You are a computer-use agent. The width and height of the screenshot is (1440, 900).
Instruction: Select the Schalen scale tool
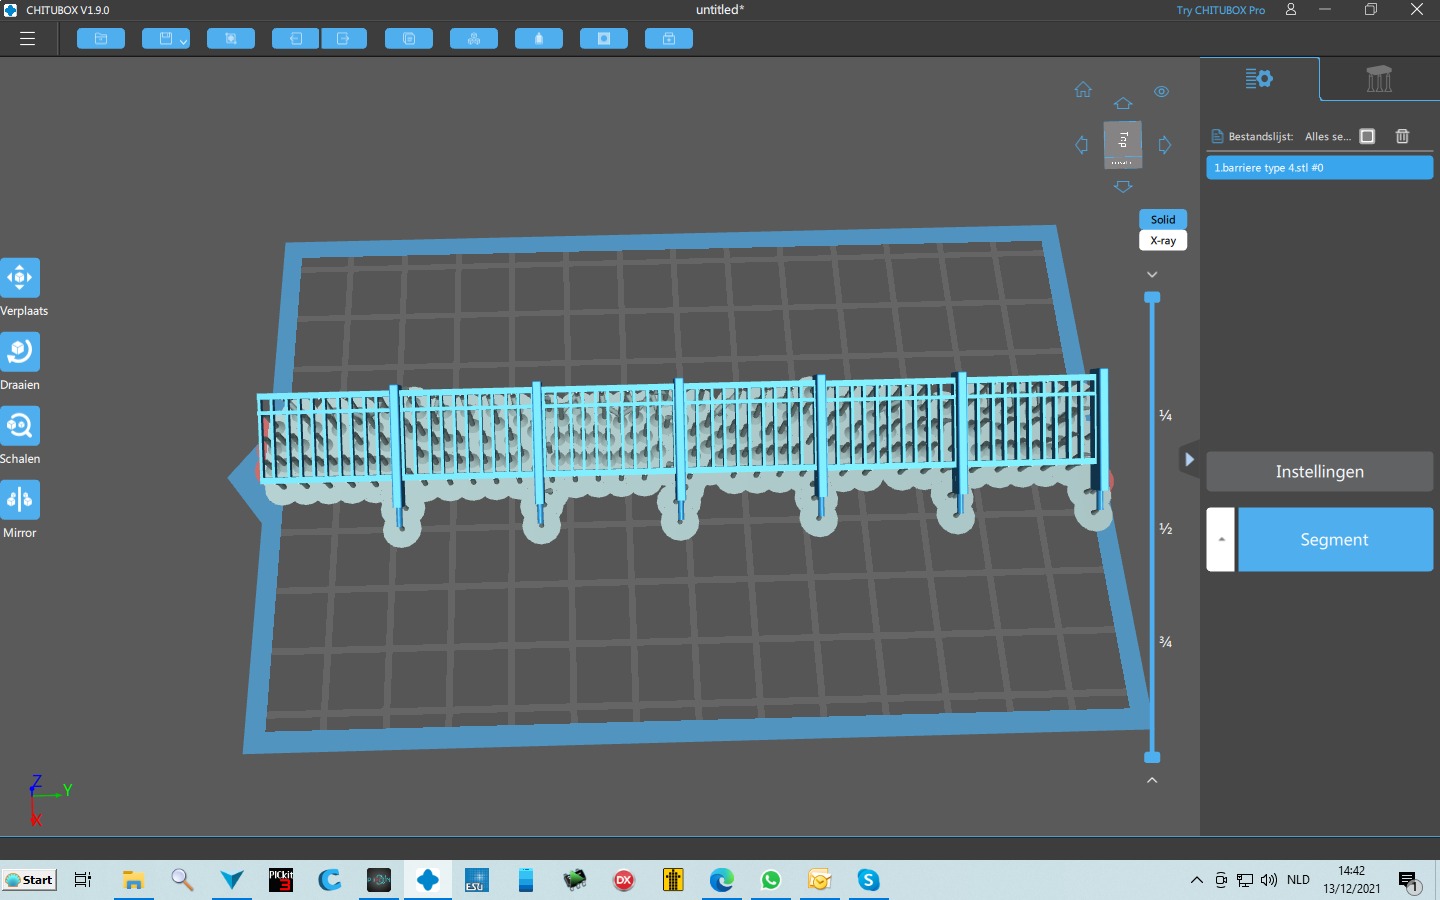[x=20, y=426]
